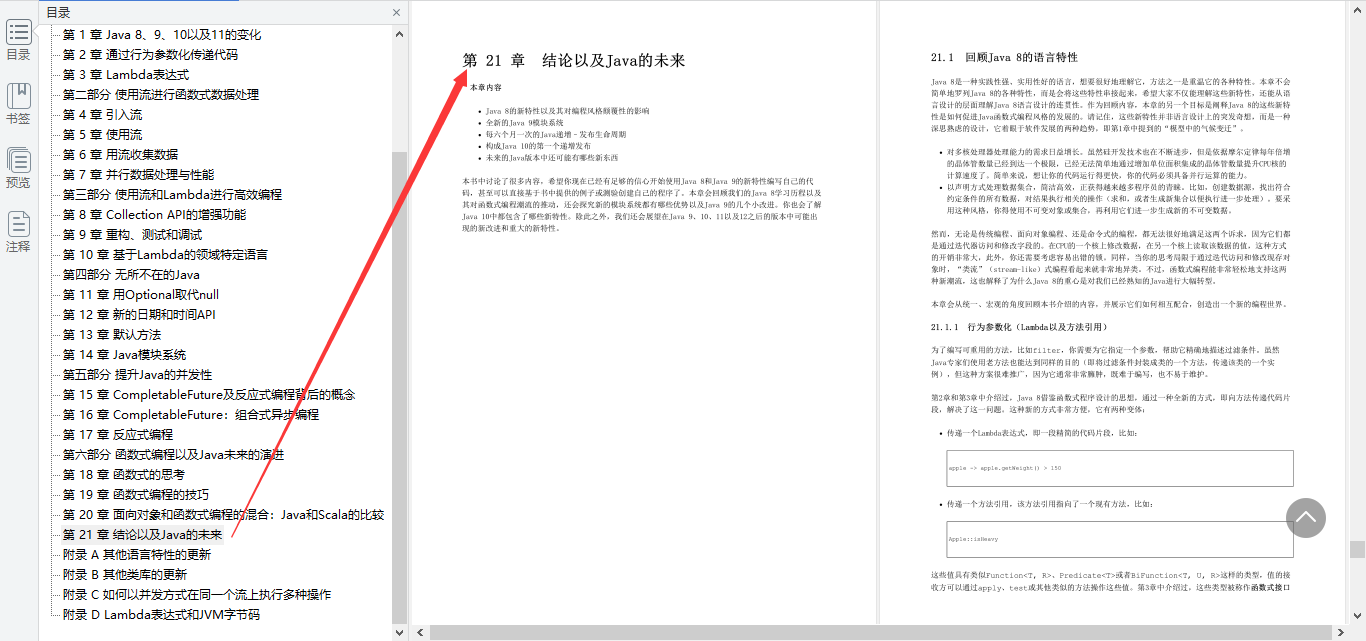1366x641 pixels.
Task: Go to 第 18 章 函数式的思考
Action: click(x=124, y=475)
